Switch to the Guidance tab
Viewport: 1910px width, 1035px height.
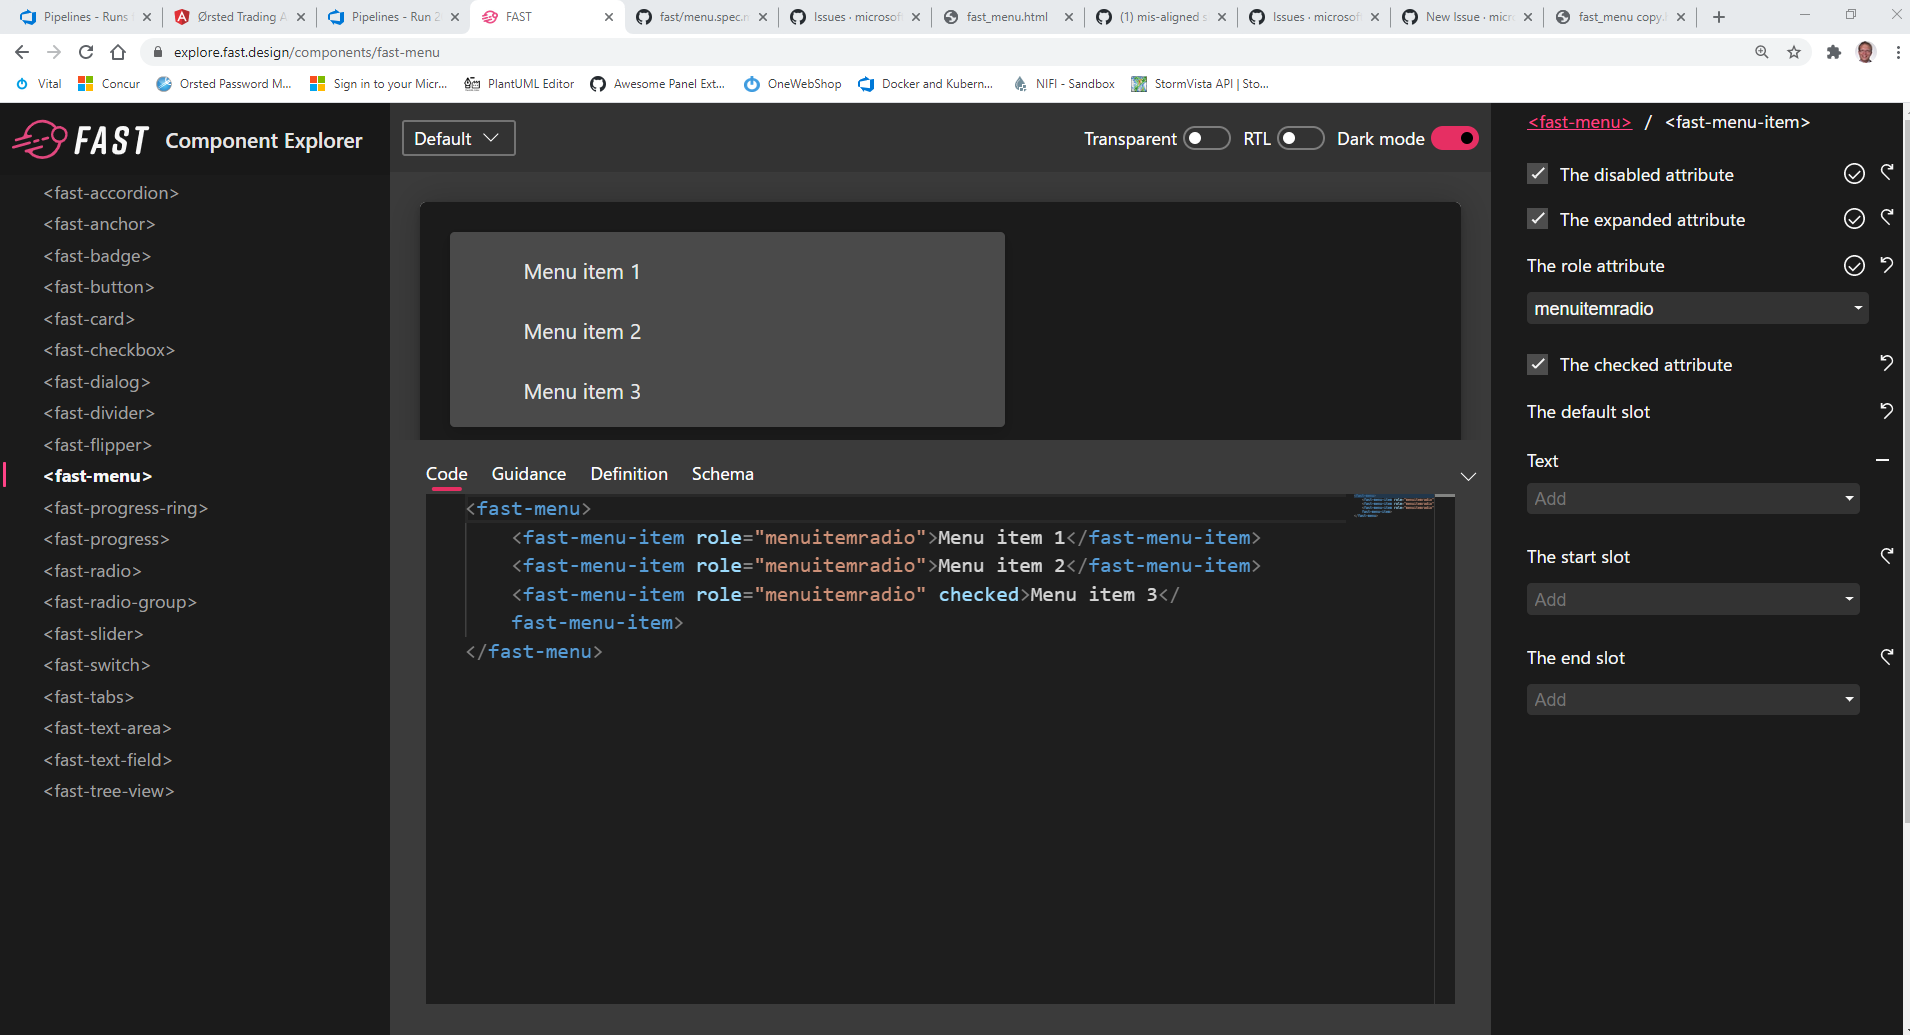point(528,473)
